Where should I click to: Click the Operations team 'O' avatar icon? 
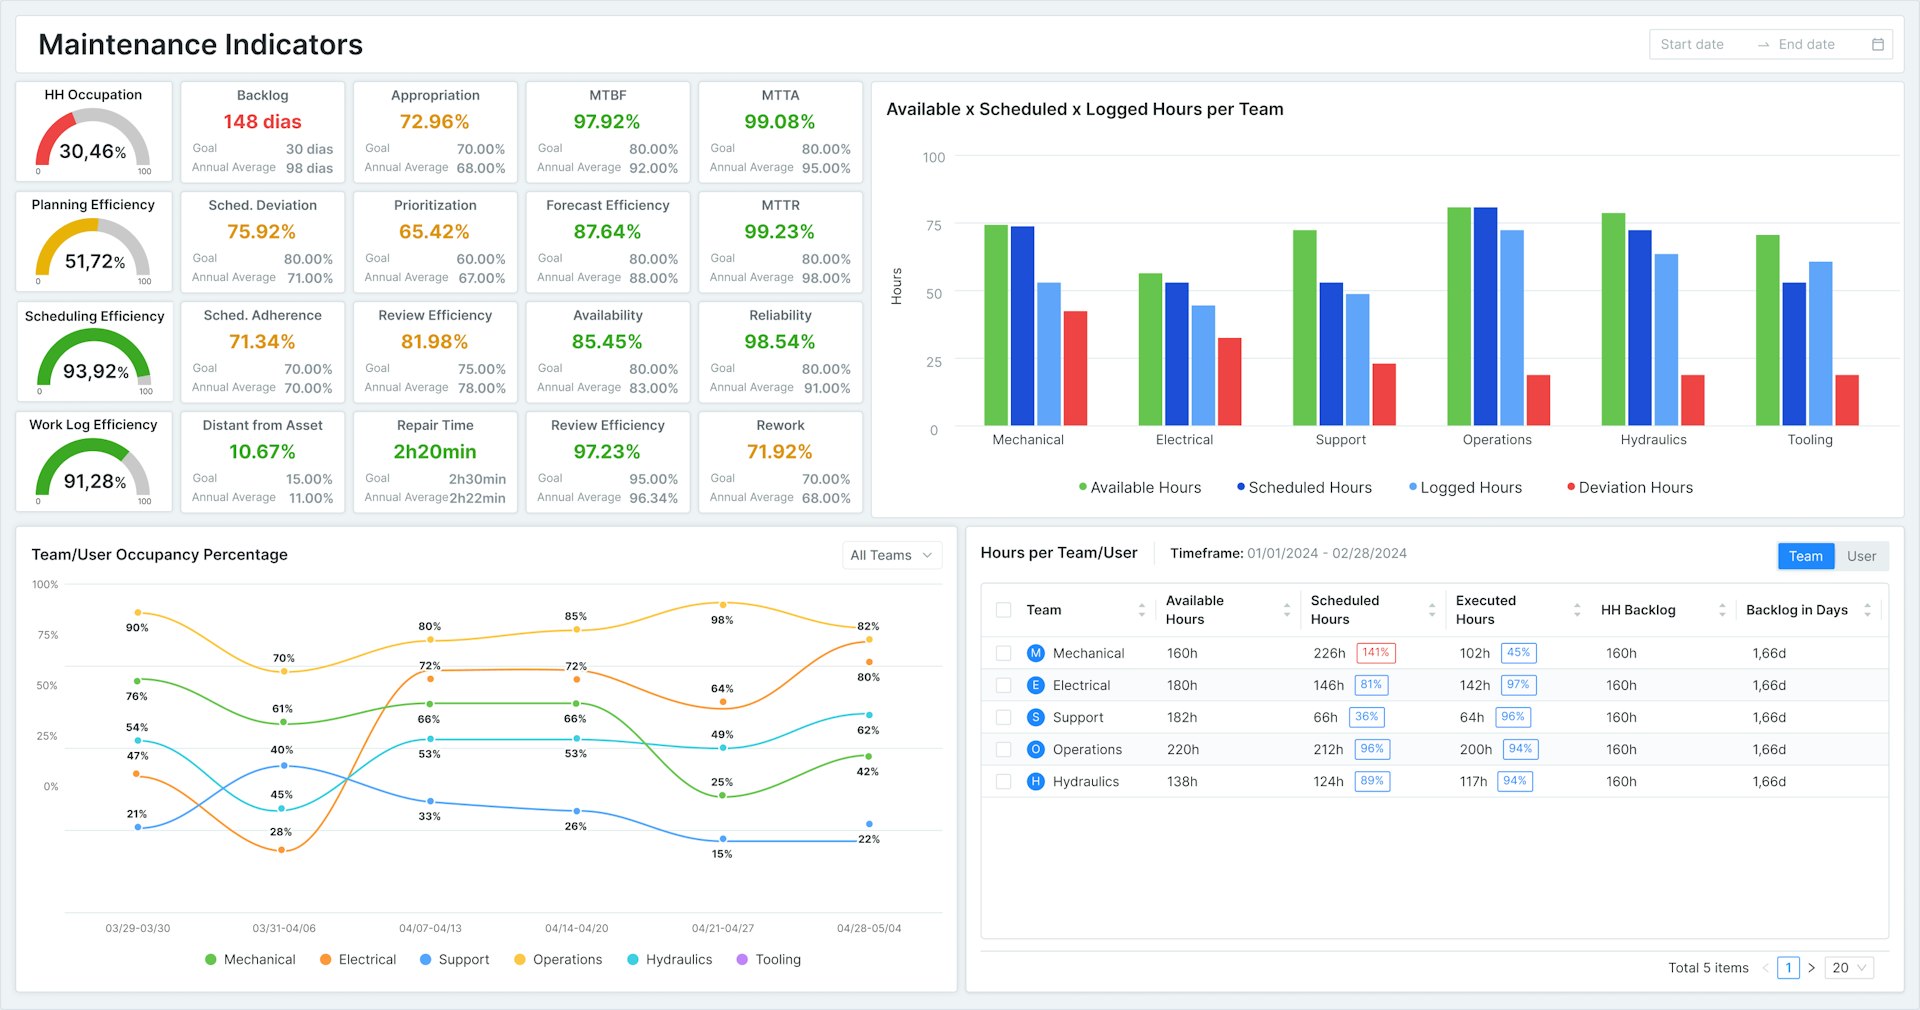(x=1035, y=749)
